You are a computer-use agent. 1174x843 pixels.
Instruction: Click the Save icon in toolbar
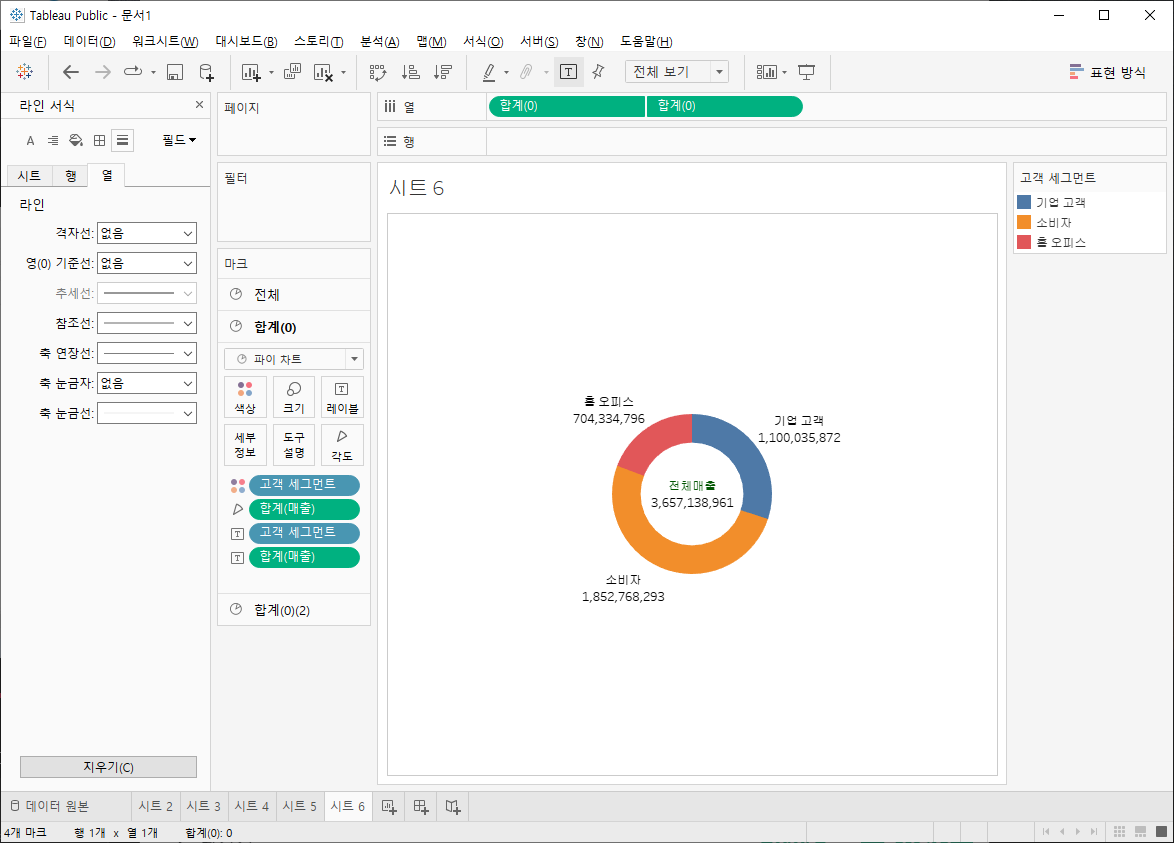point(174,72)
